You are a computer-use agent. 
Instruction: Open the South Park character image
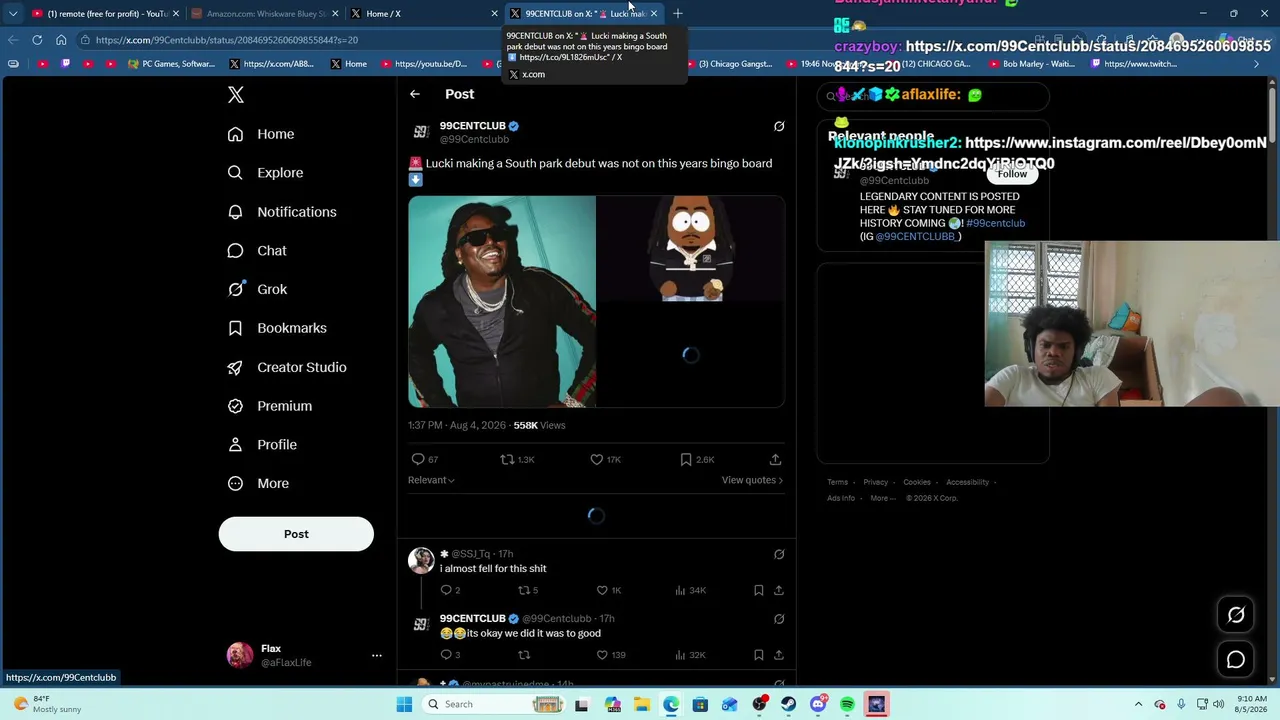(691, 248)
